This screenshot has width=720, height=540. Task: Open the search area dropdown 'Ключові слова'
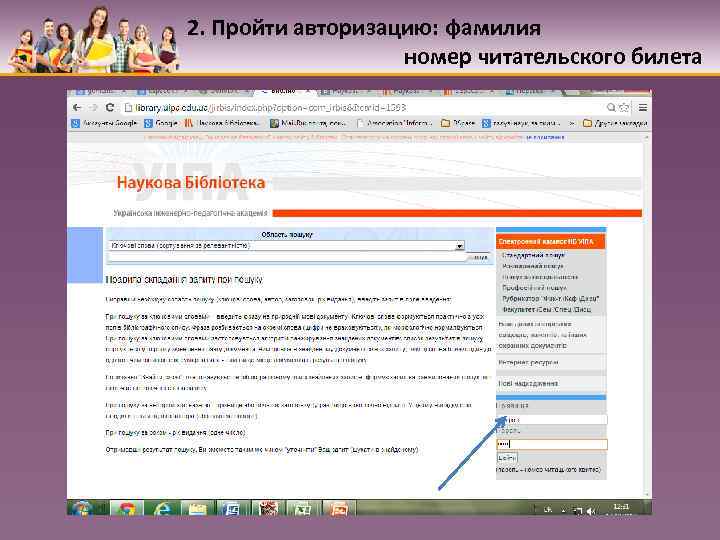[x=287, y=246]
